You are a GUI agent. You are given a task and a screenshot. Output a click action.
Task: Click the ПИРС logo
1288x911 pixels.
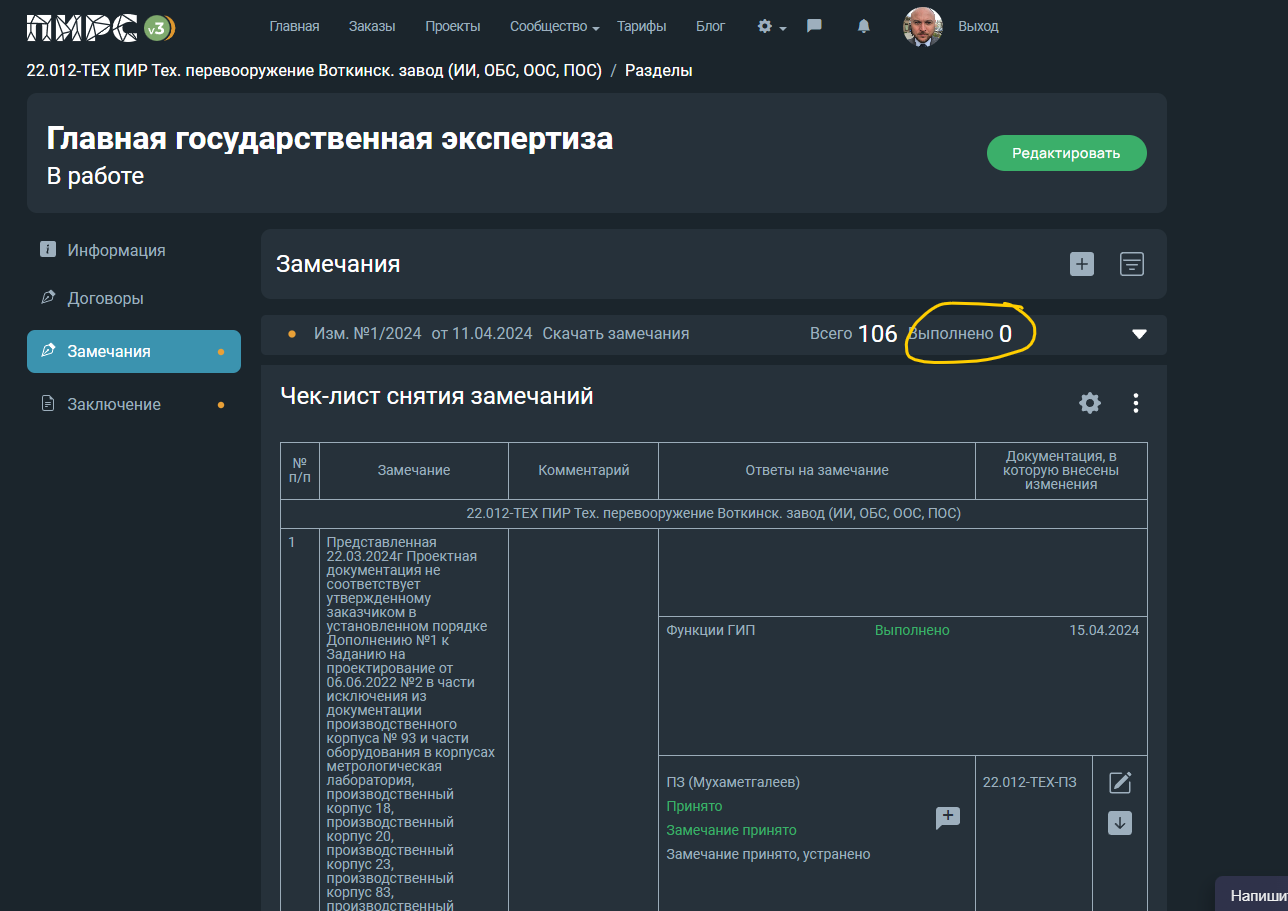[x=100, y=27]
